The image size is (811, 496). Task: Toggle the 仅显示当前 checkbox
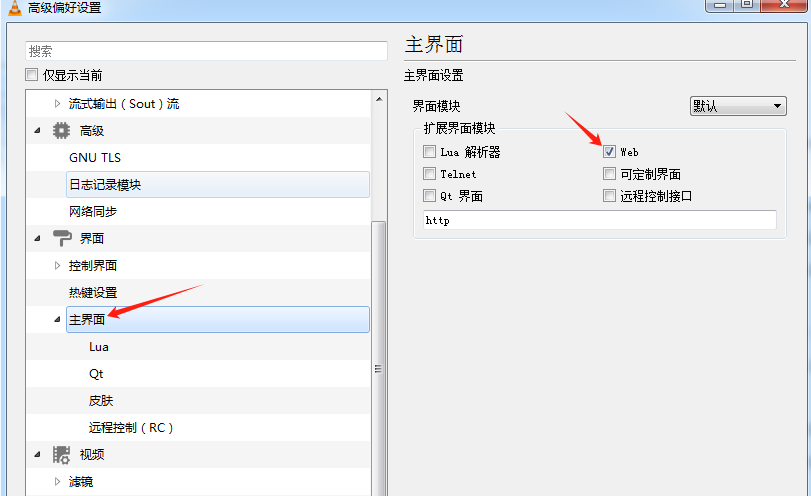[x=32, y=75]
